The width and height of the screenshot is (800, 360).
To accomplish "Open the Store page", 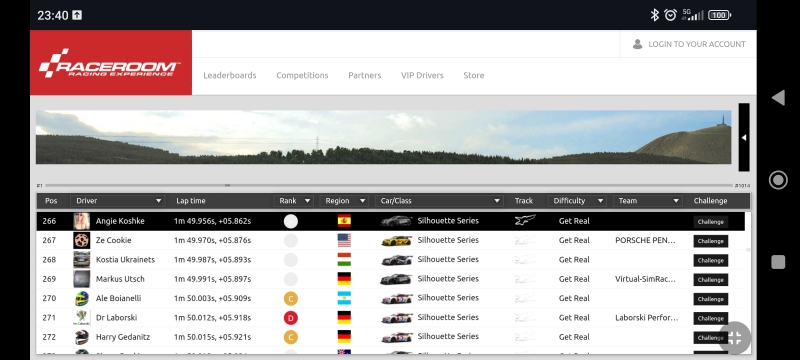I will (473, 75).
